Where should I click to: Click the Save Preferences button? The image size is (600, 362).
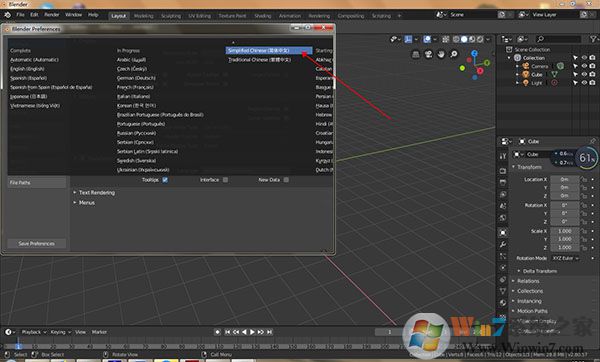pyautogui.click(x=36, y=244)
